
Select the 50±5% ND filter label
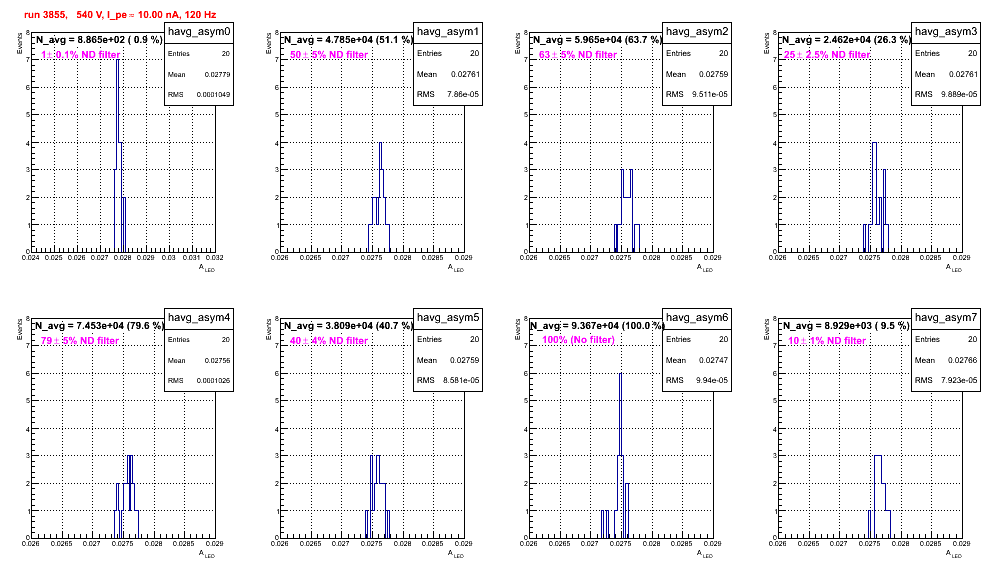(x=329, y=55)
